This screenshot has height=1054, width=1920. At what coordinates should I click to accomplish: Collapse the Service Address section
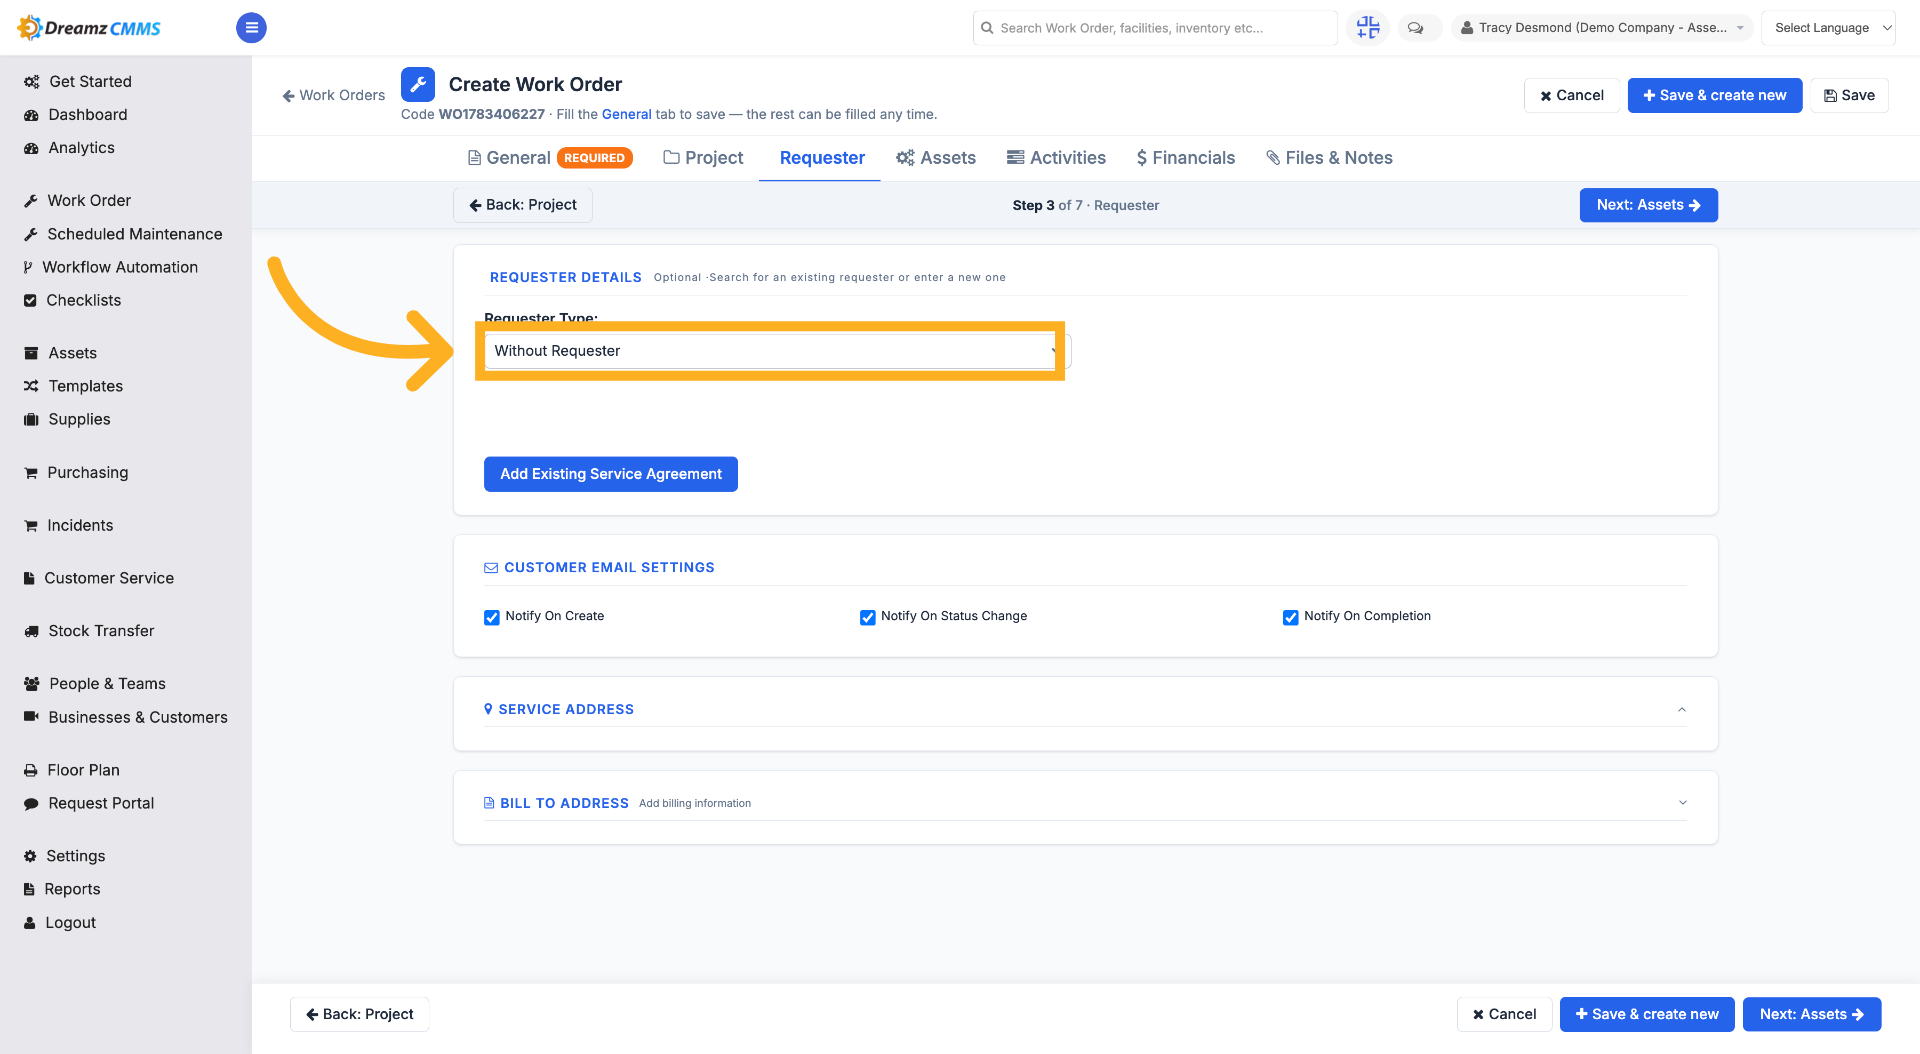[1682, 710]
